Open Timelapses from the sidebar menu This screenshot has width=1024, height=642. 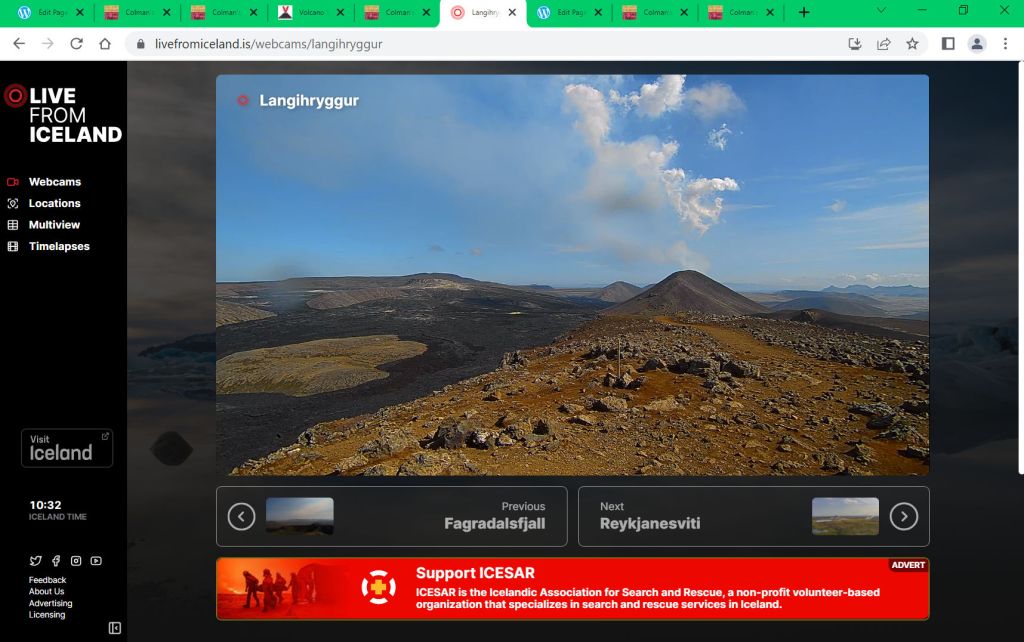coord(59,246)
